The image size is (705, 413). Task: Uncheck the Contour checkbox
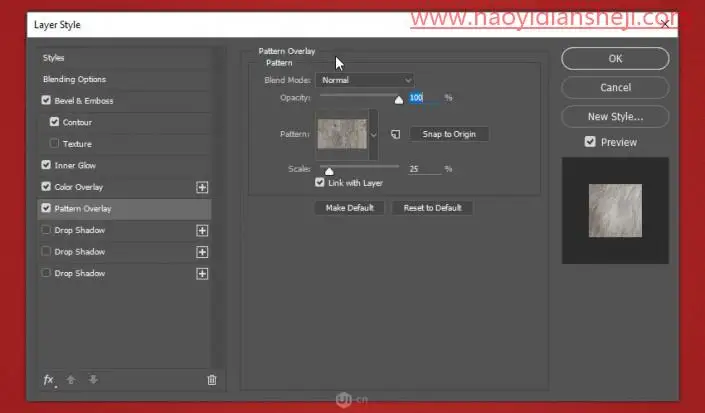pos(54,122)
